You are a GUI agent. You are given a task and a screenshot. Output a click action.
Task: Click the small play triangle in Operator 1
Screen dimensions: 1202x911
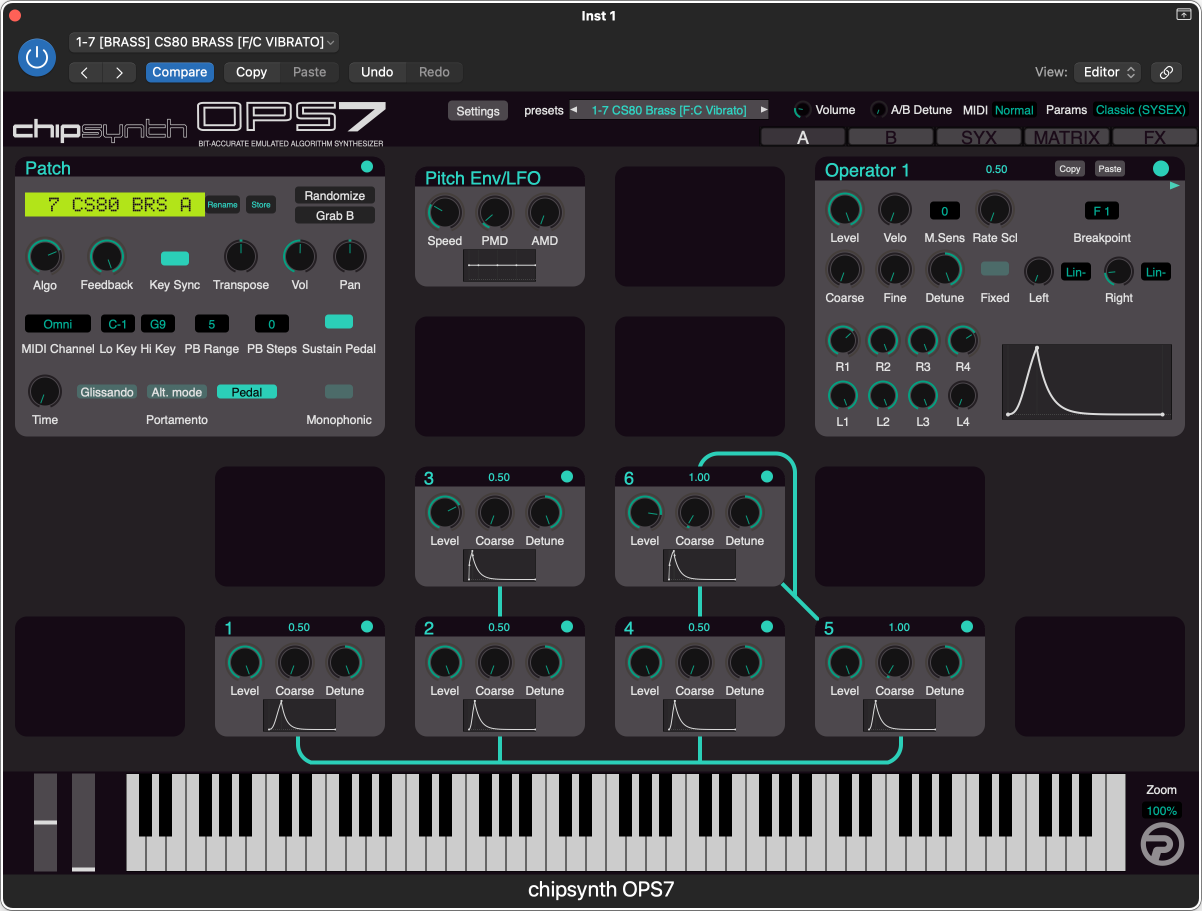(x=1174, y=185)
